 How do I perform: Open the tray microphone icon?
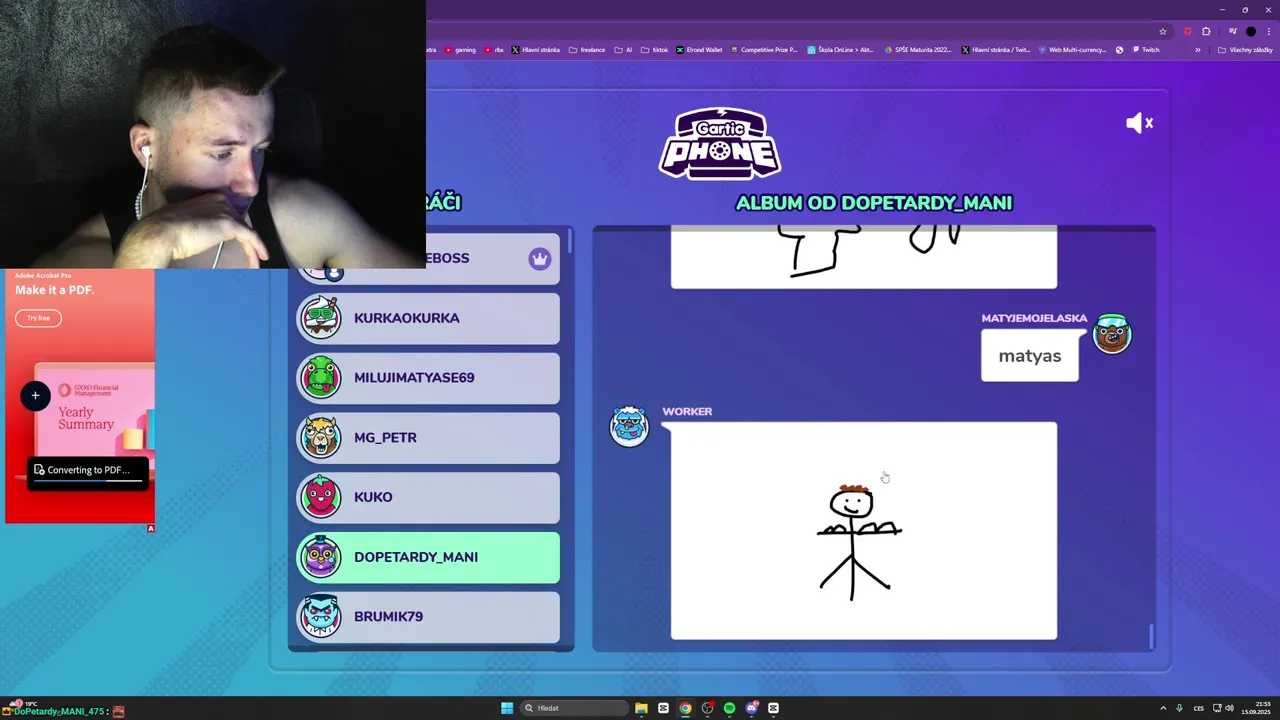point(1179,708)
